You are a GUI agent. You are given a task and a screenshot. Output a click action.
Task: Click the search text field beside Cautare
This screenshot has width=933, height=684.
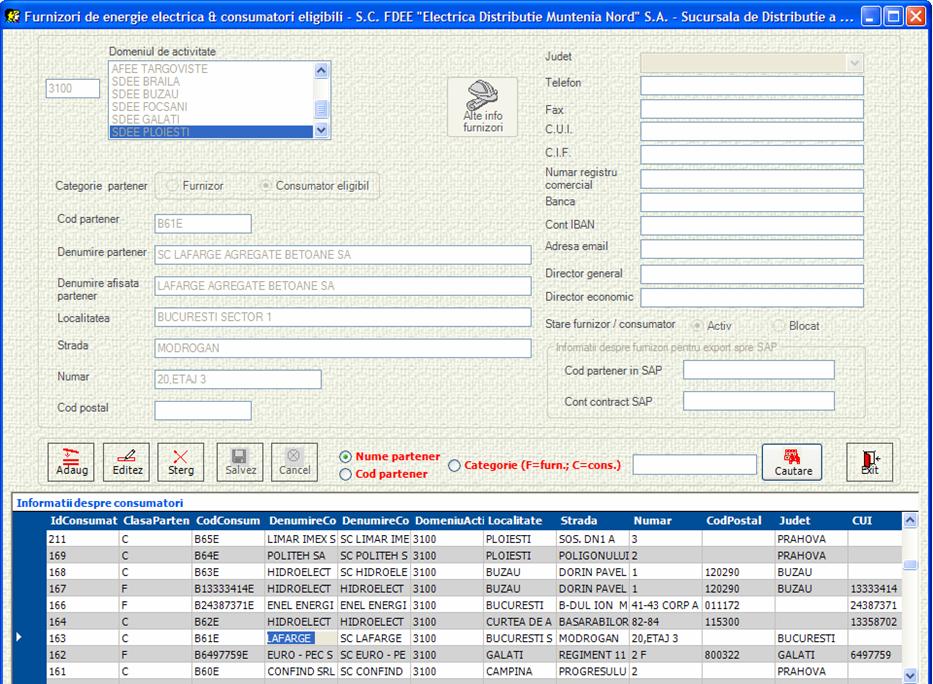coord(694,464)
